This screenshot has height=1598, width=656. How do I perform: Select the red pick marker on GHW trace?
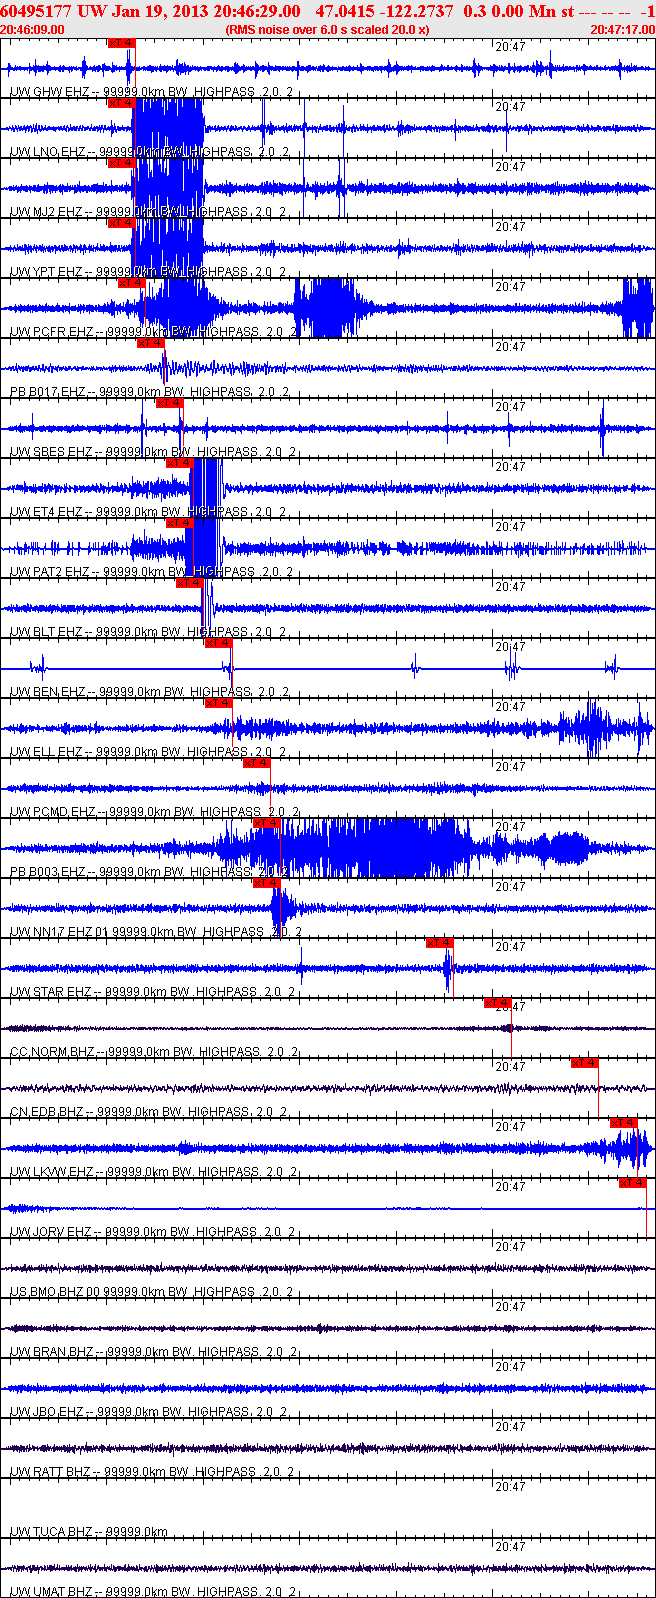click(121, 43)
